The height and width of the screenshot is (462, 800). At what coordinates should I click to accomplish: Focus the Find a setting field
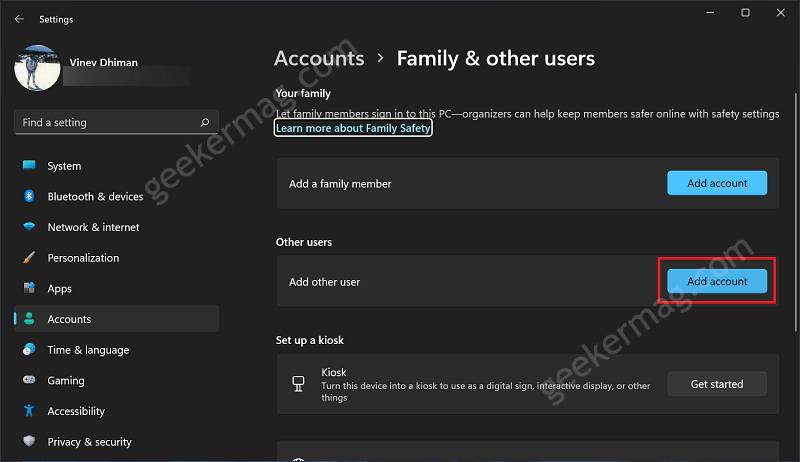click(x=116, y=122)
